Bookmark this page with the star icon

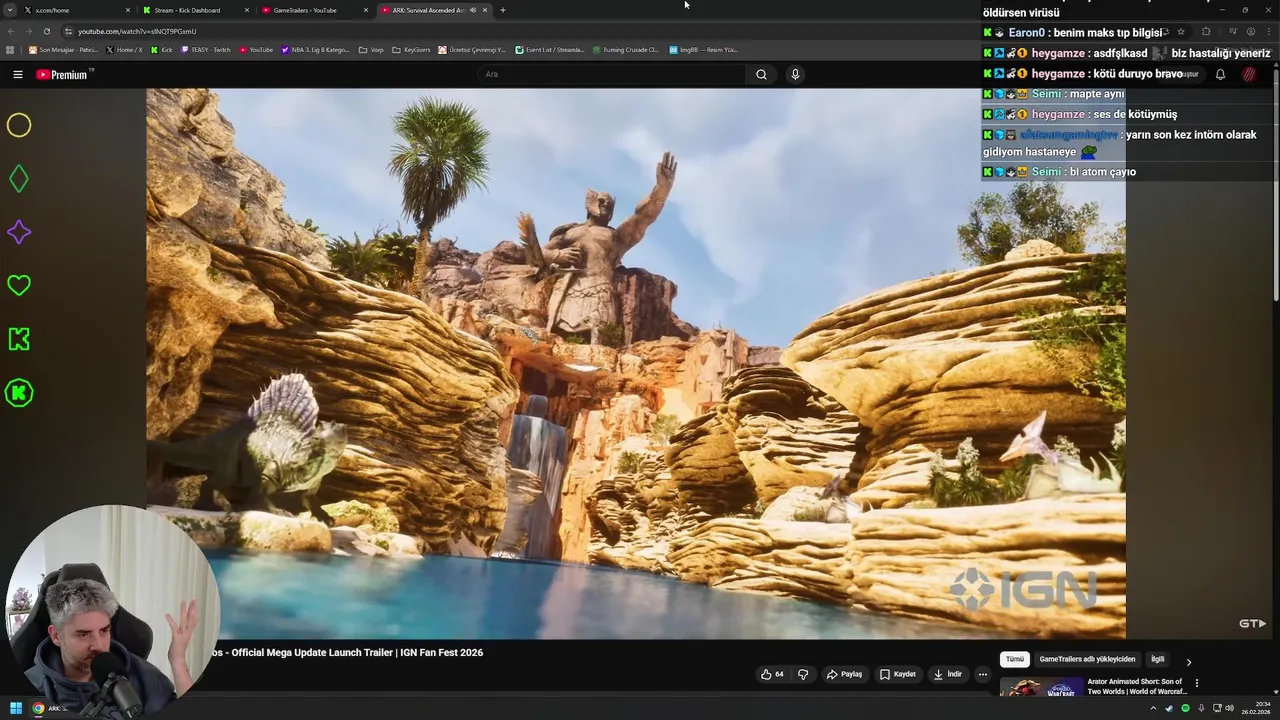pos(1181,31)
